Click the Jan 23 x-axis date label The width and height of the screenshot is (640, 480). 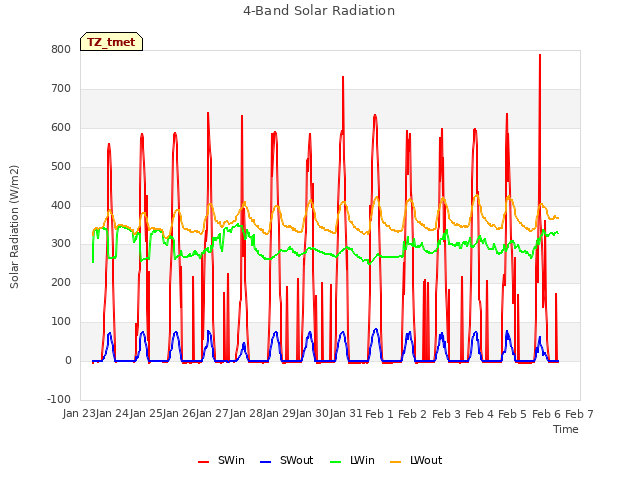(x=78, y=413)
